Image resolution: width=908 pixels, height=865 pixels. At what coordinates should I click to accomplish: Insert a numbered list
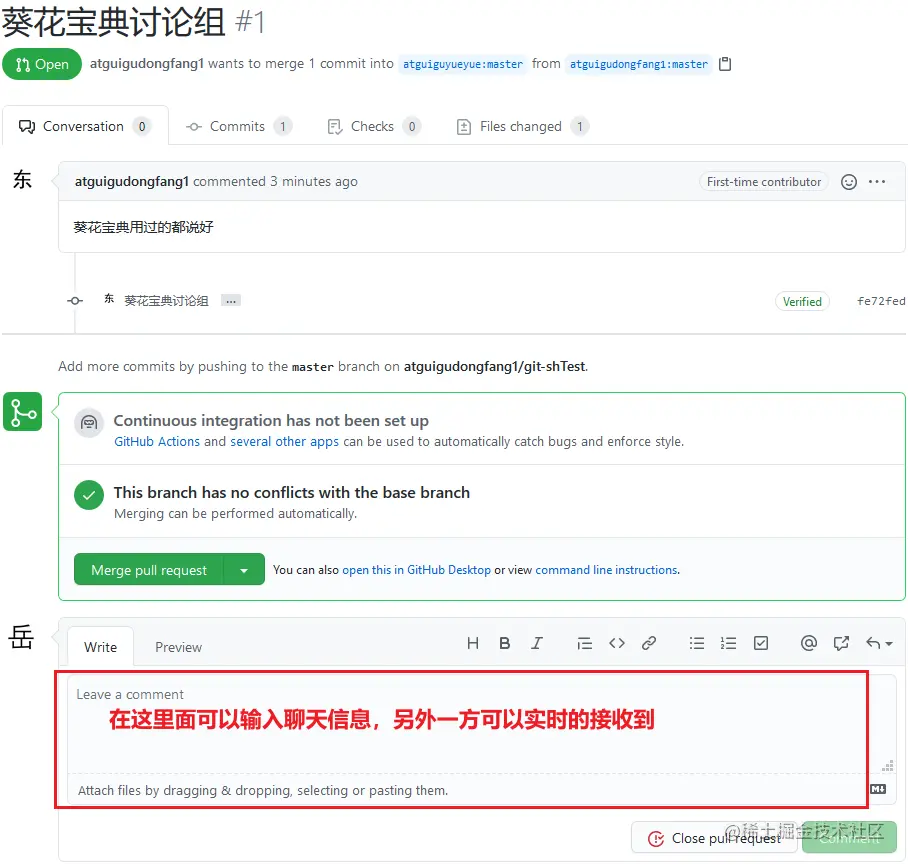point(728,643)
